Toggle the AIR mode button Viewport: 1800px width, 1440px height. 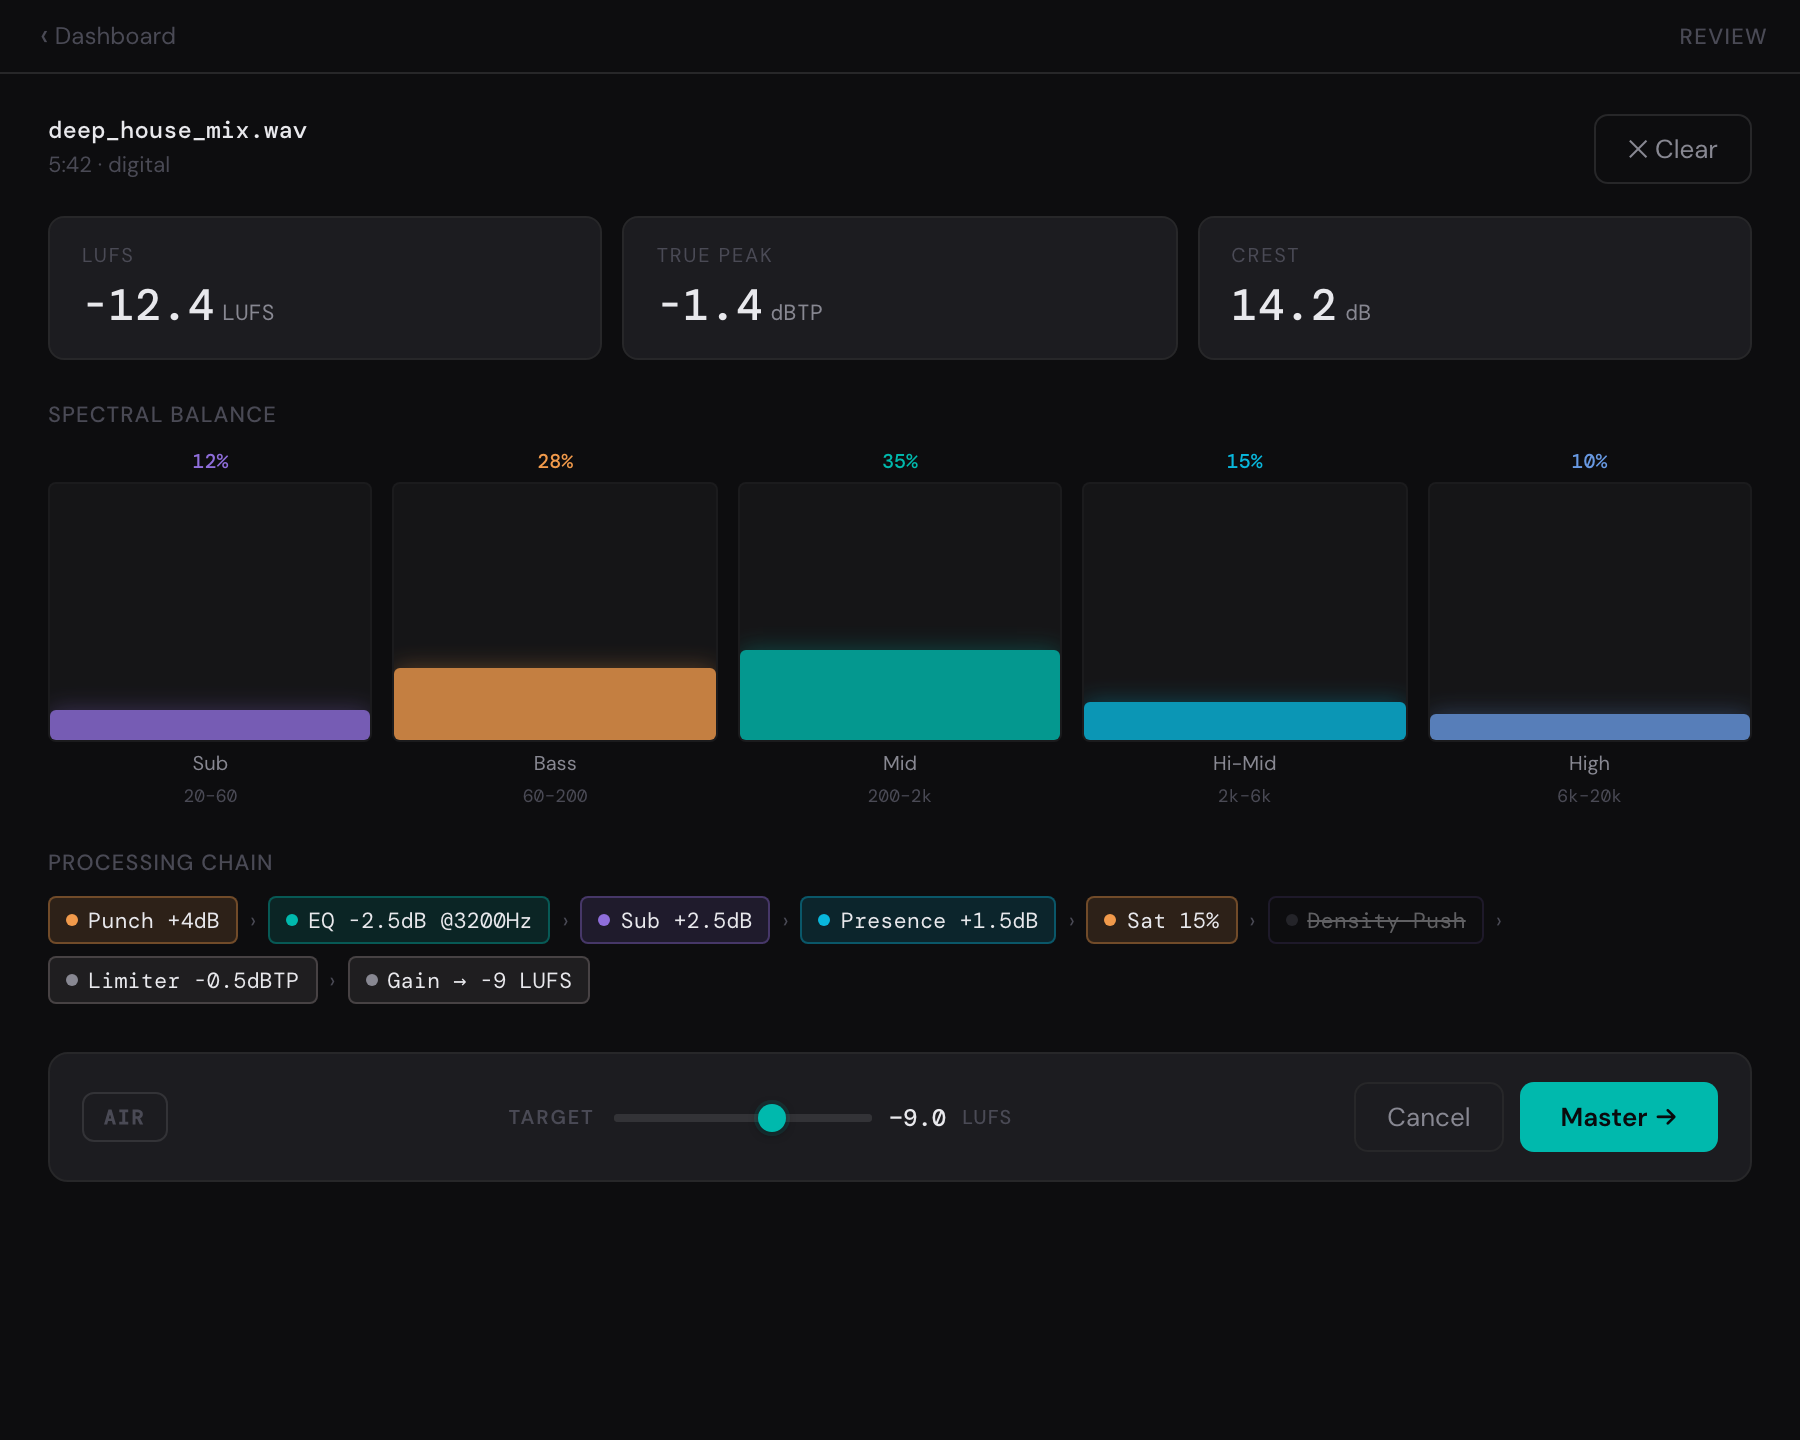pyautogui.click(x=124, y=1117)
